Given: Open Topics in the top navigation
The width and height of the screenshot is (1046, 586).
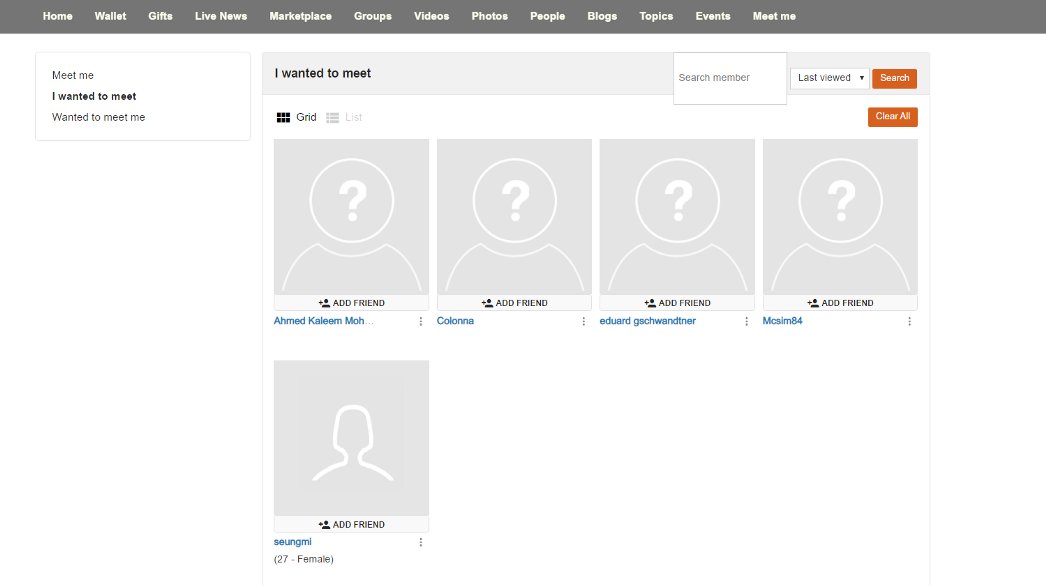Looking at the screenshot, I should pos(656,16).
